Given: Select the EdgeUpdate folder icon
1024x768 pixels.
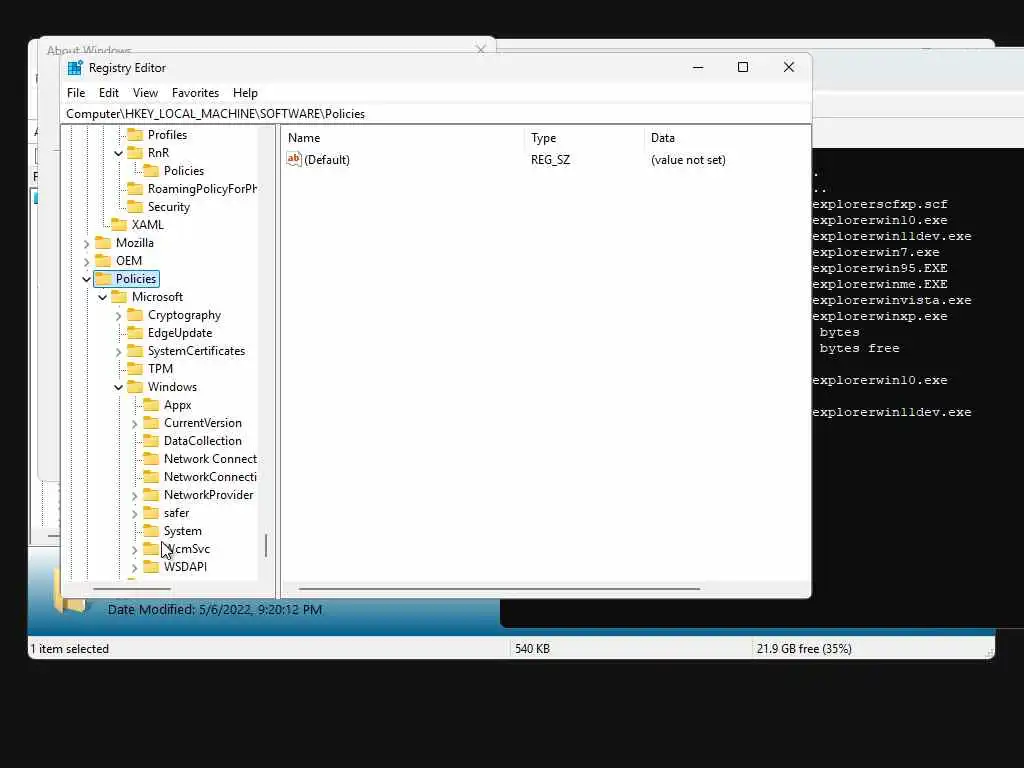Looking at the screenshot, I should [x=135, y=333].
